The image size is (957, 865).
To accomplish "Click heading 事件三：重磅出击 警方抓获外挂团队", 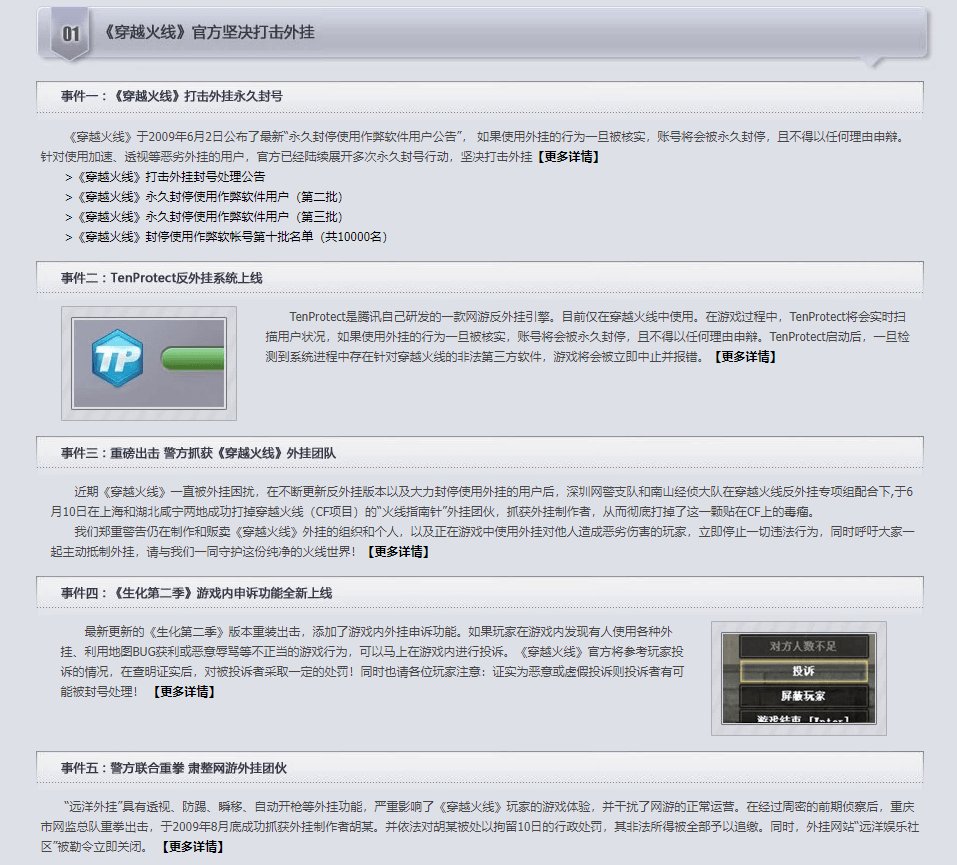I will tap(198, 453).
